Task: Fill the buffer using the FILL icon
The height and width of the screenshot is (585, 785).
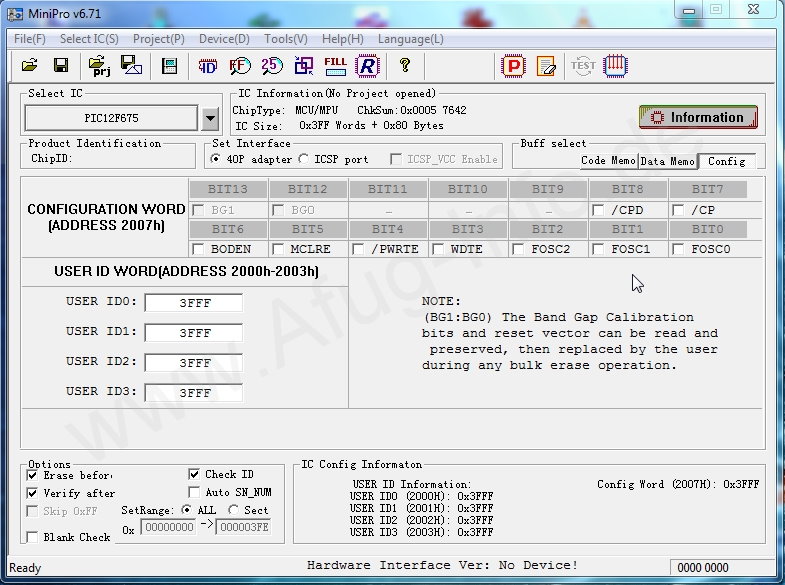Action: tap(335, 66)
